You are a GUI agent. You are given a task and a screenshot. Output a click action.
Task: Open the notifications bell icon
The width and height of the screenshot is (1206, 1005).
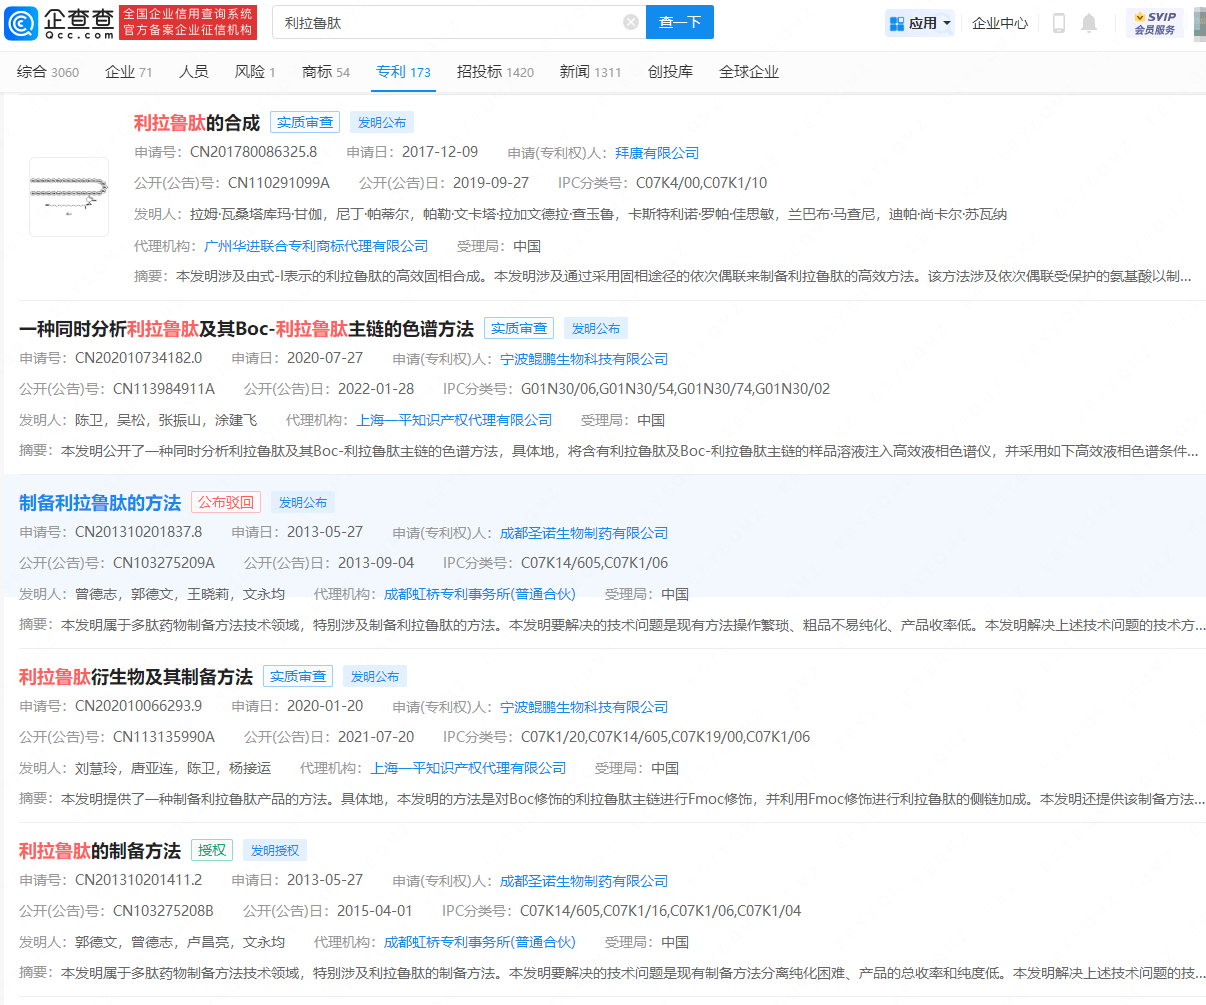1089,23
